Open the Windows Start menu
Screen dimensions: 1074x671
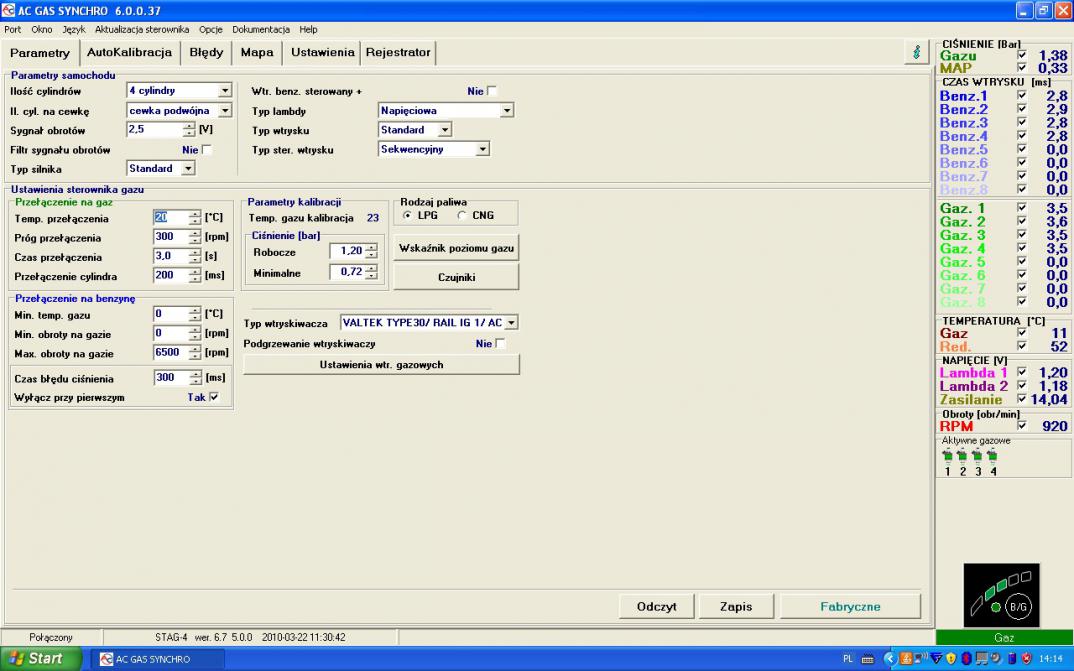[36, 659]
